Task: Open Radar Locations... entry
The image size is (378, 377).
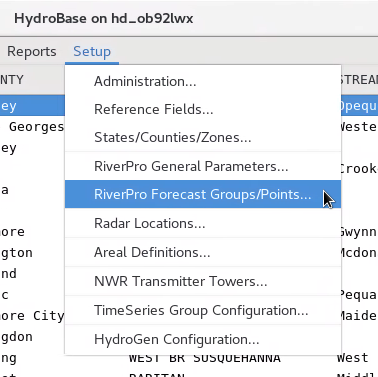Action: coord(203,223)
